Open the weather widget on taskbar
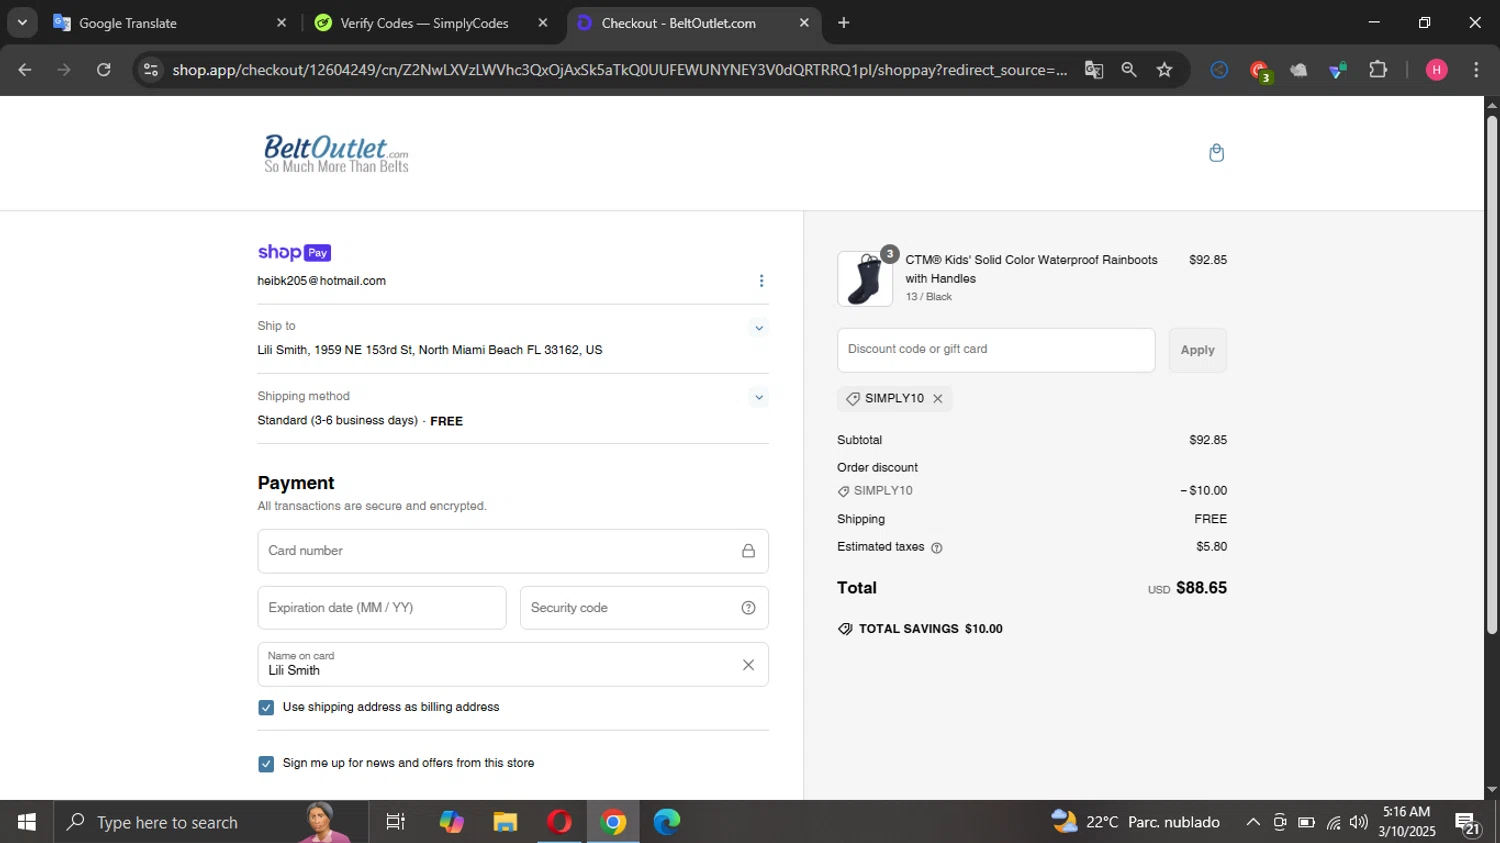The height and width of the screenshot is (843, 1500). coord(1135,822)
